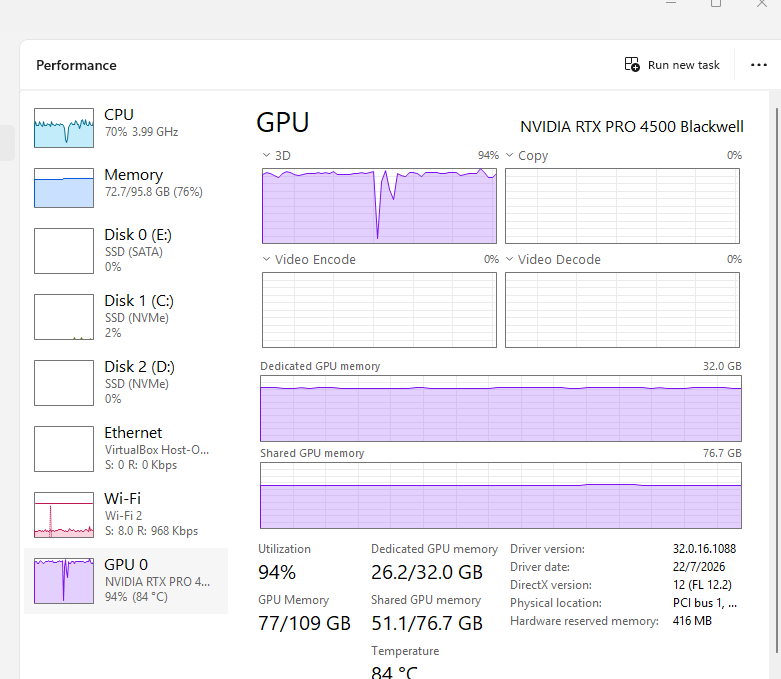Viewport: 781px width, 679px height.
Task: Click the NVIDIA RTX PRO 4500 Blackwell label
Action: click(x=632, y=127)
